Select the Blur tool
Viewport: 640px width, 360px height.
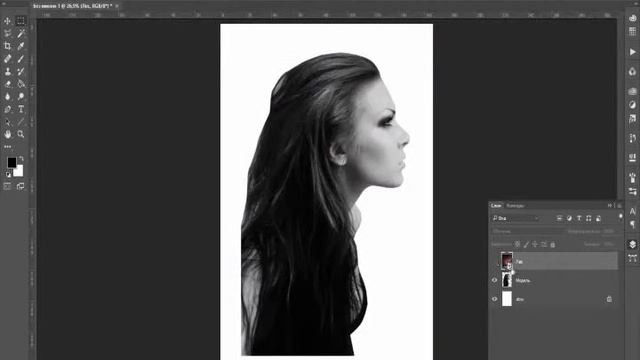coord(7,97)
